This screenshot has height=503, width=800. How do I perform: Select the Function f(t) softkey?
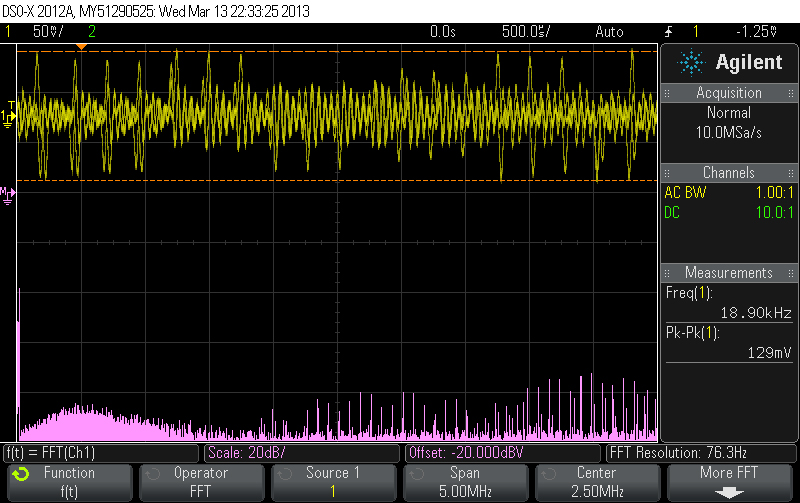70,482
